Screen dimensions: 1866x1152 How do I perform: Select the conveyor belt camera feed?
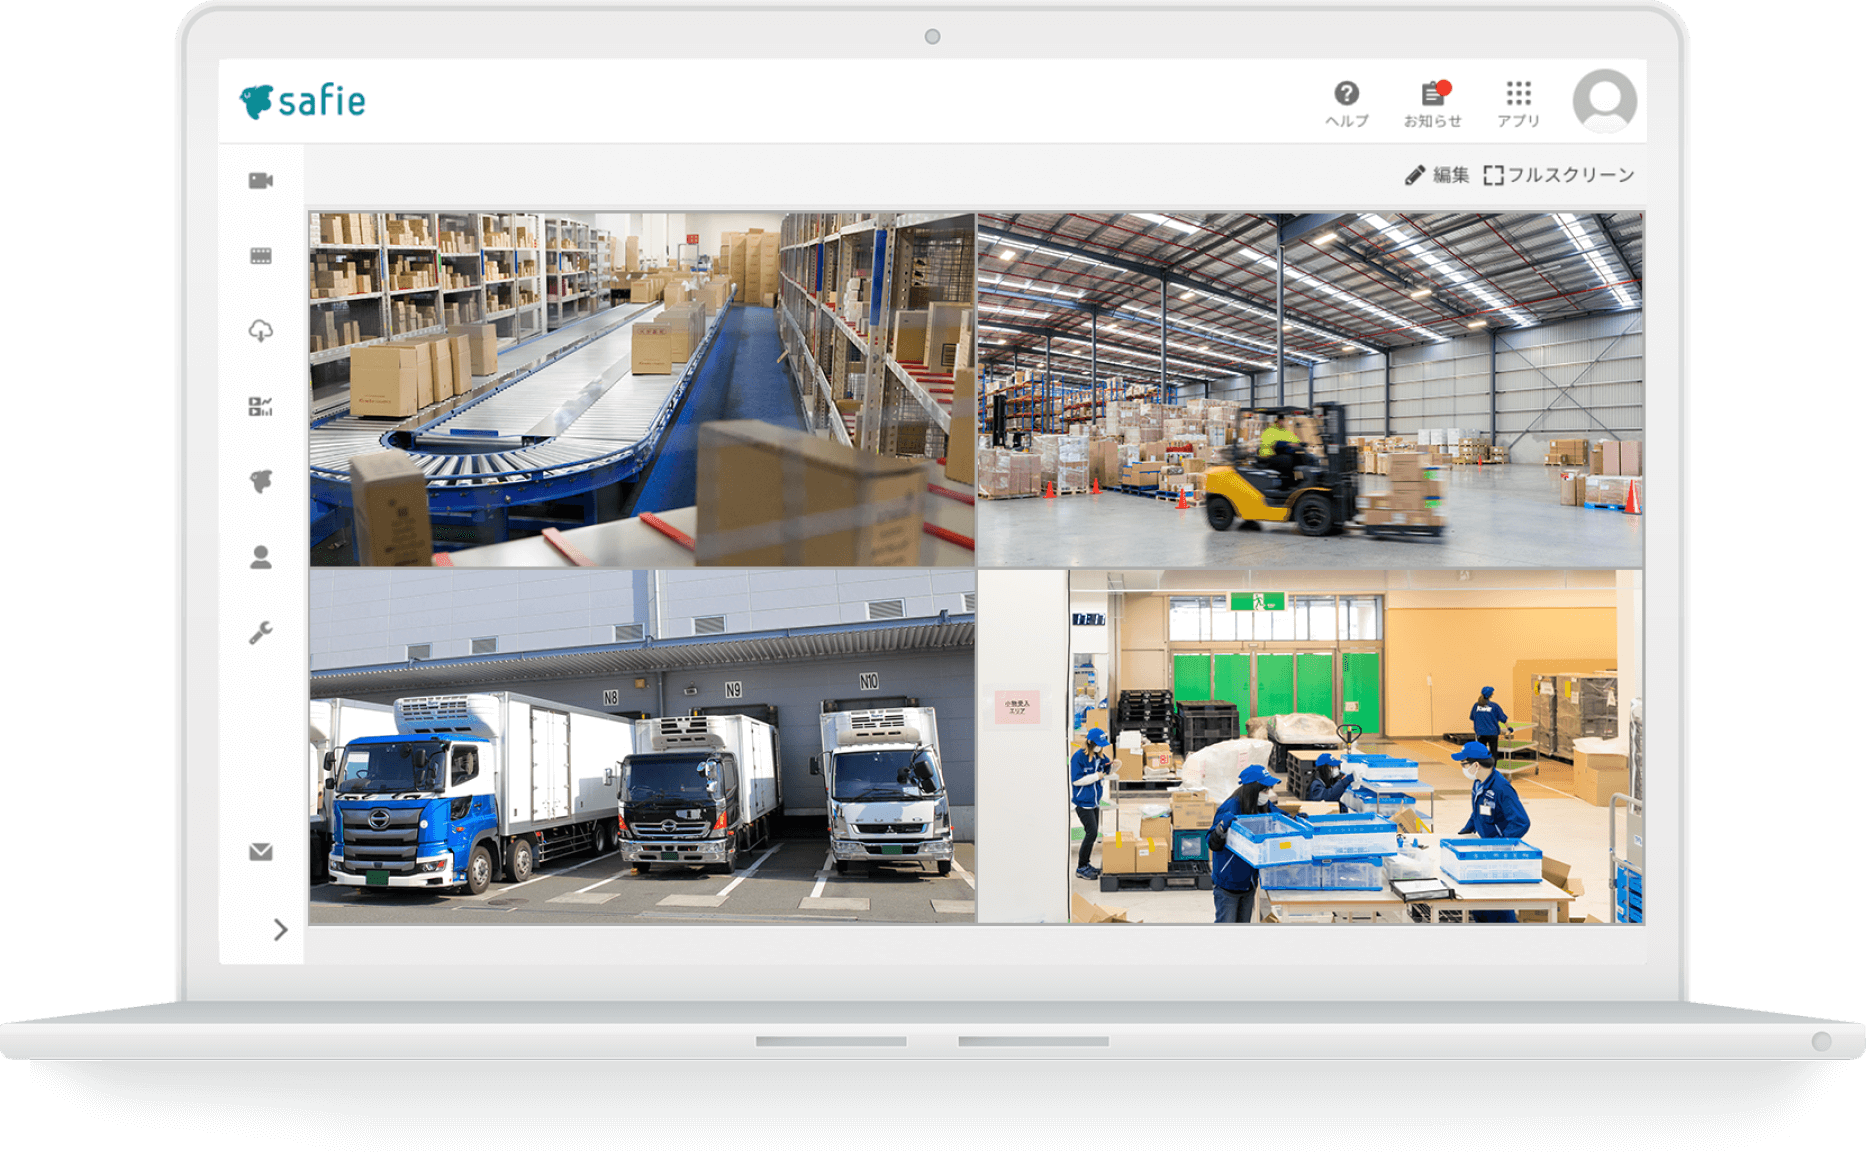[642, 389]
